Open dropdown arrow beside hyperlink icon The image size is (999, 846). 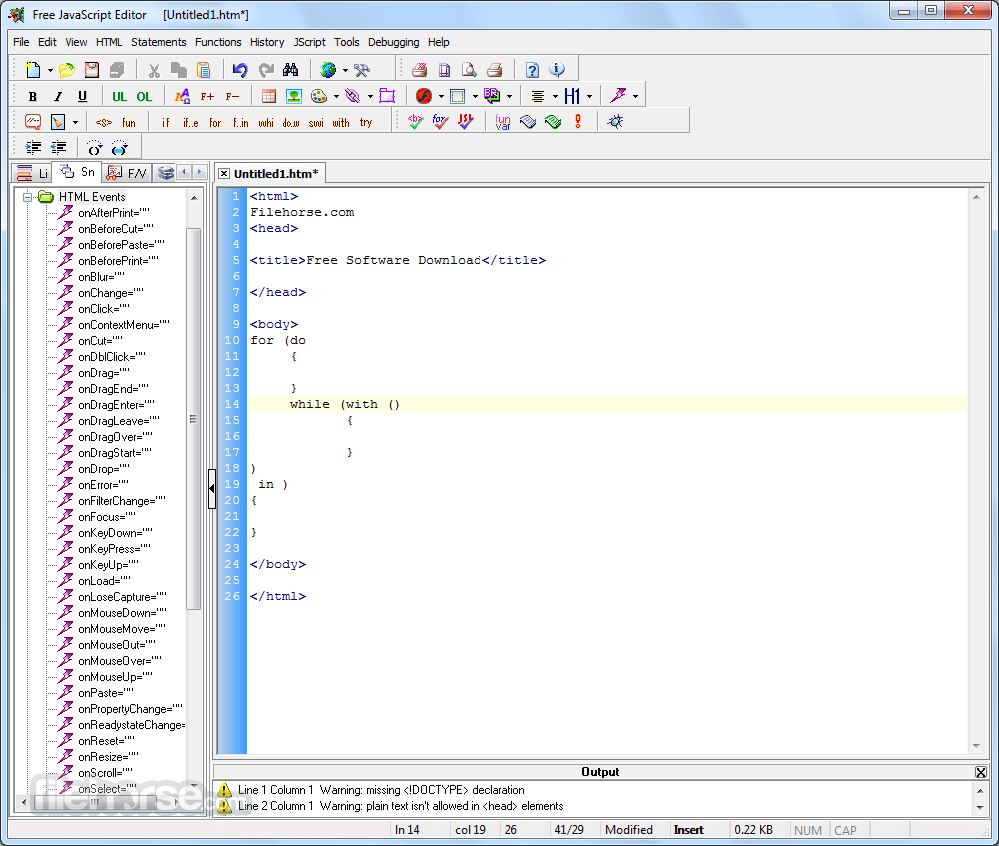370,97
